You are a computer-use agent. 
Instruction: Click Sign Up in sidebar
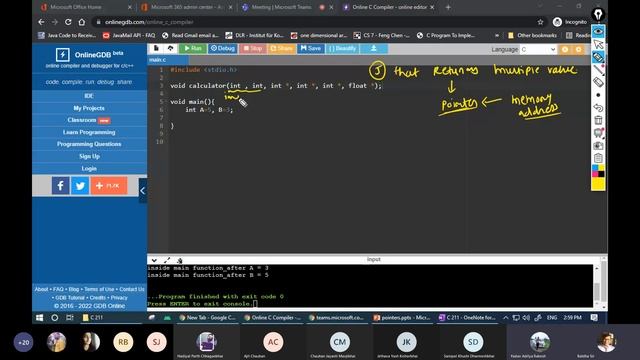tap(89, 156)
